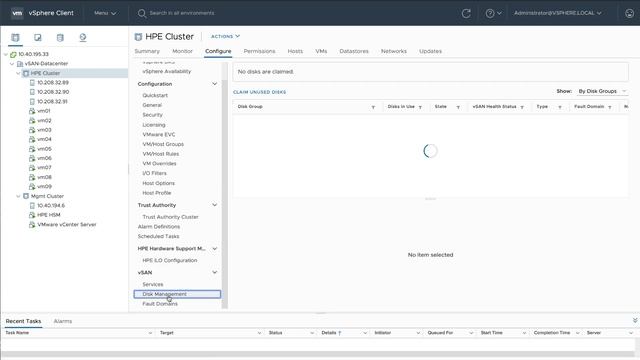Image resolution: width=640 pixels, height=360 pixels.
Task: Open vSAN Fault Domains page
Action: (160, 304)
